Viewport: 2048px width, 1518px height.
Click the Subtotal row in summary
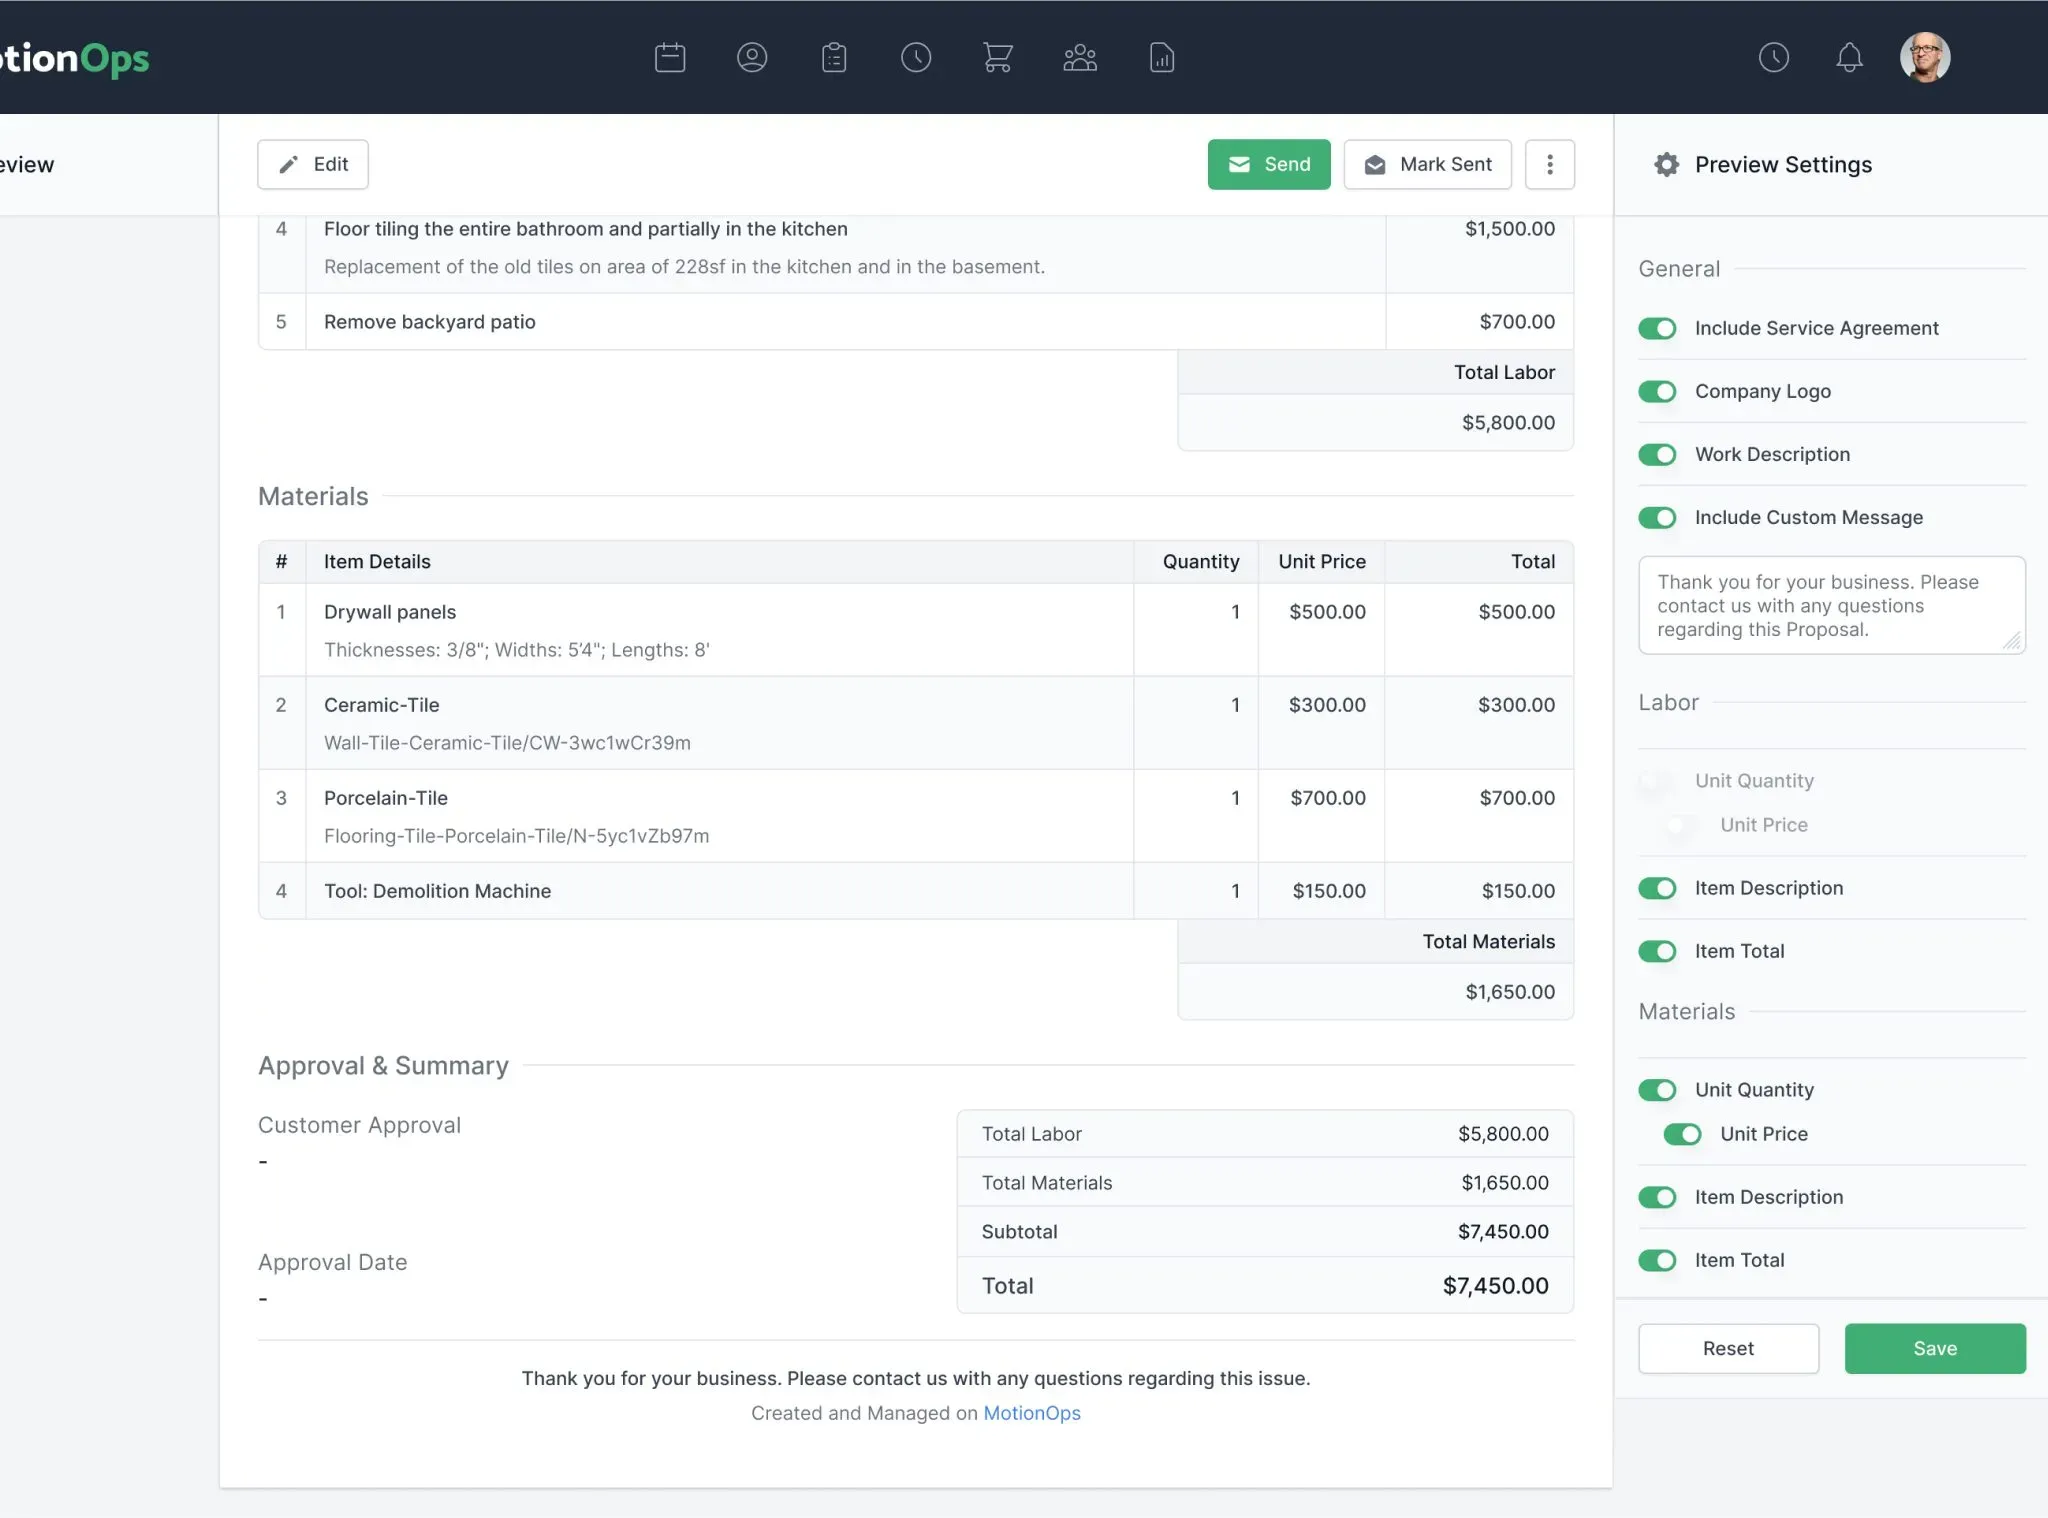click(1265, 1232)
